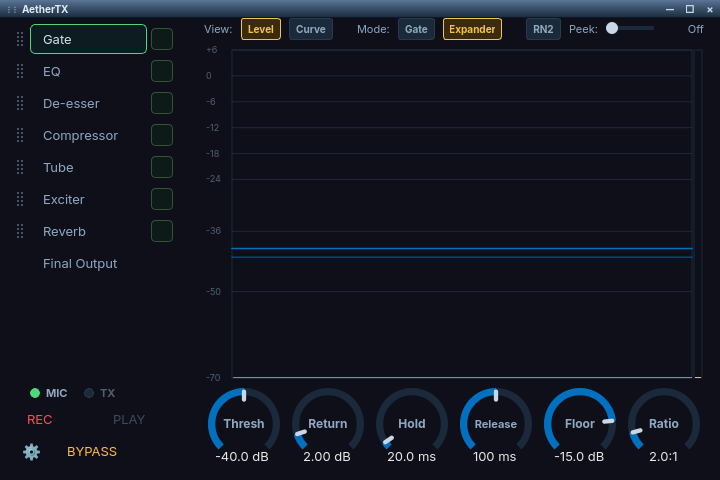Click the drag handle beside Exciter
720x480 pixels.
pyautogui.click(x=20, y=199)
